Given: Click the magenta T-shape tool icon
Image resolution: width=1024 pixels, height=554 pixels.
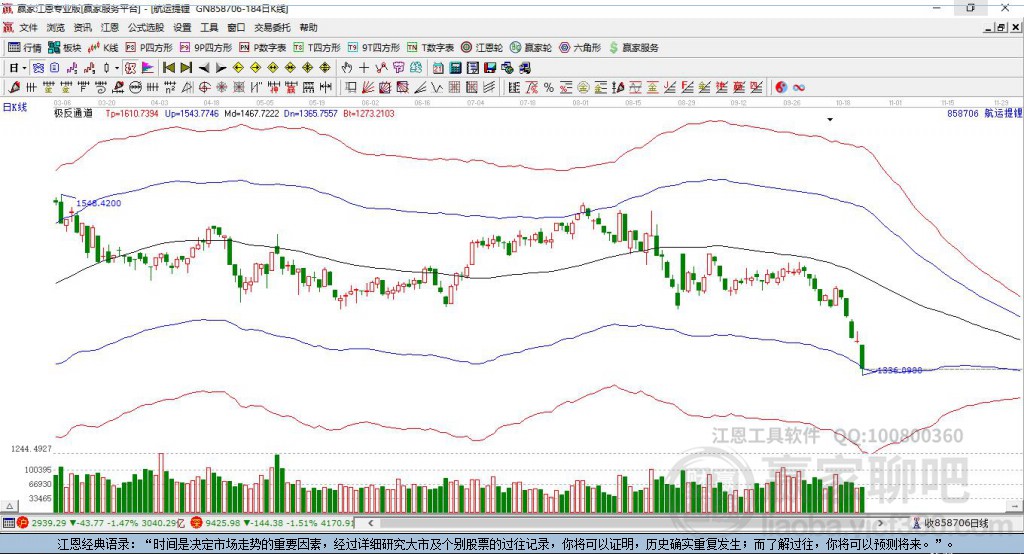Looking at the screenshot, I should tap(398, 68).
